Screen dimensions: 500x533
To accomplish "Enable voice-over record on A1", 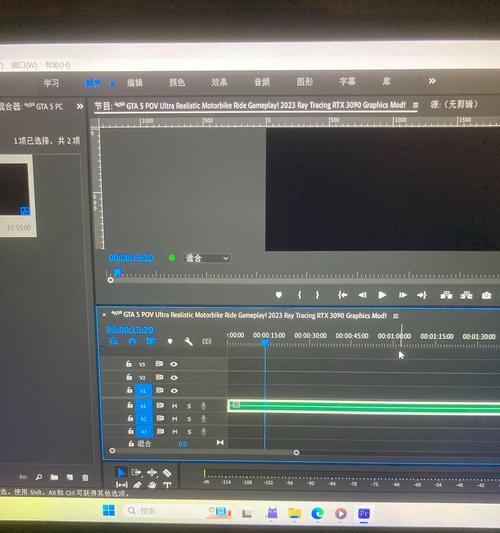I will click(x=203, y=406).
